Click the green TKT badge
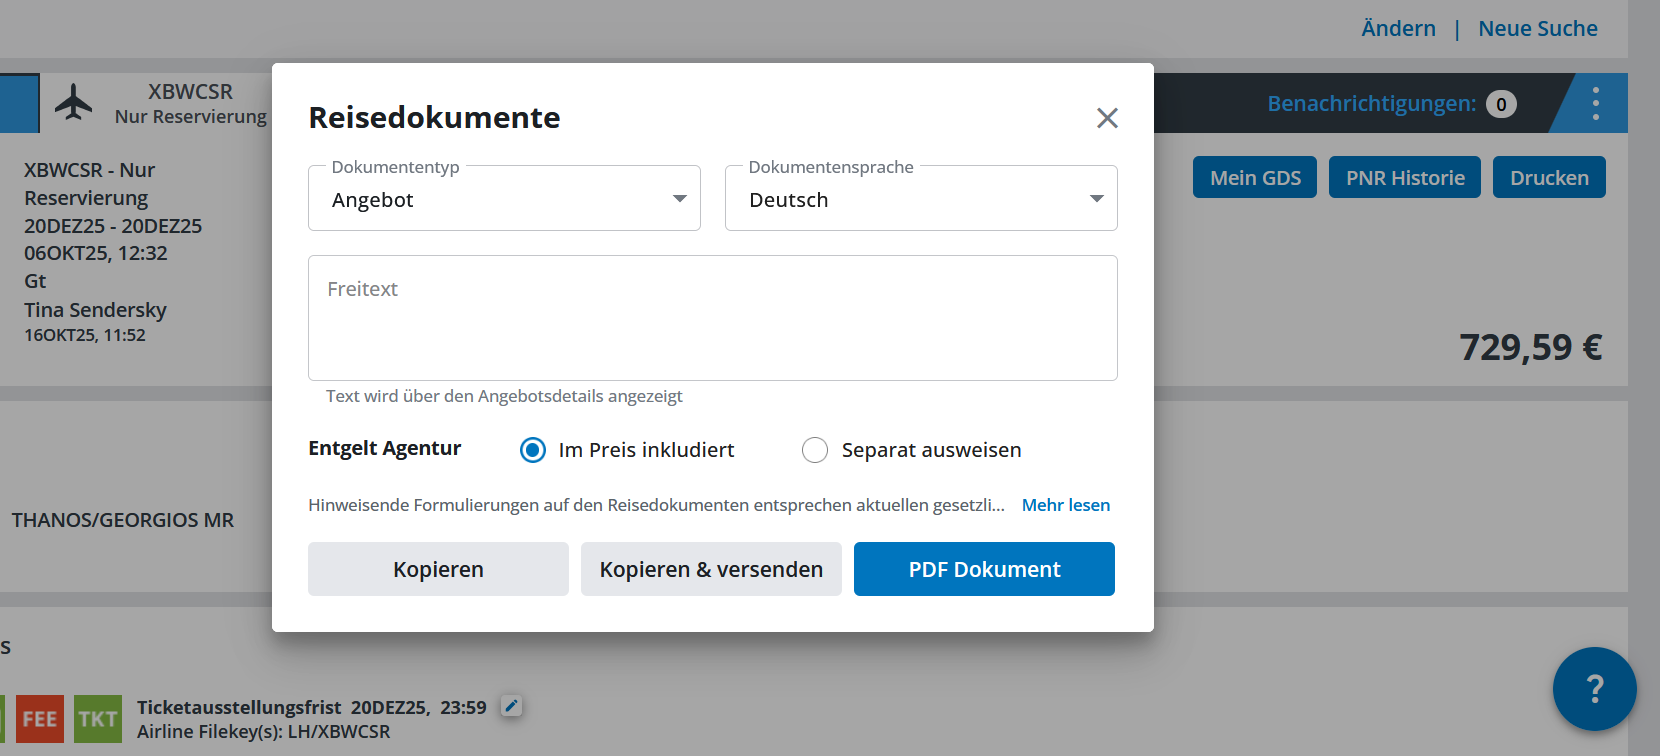Screen dimensions: 1660x756 click(98, 719)
